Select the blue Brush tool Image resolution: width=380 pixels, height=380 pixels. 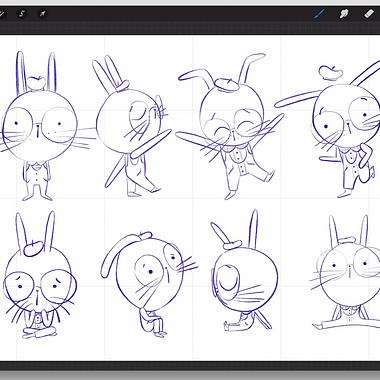tap(320, 14)
